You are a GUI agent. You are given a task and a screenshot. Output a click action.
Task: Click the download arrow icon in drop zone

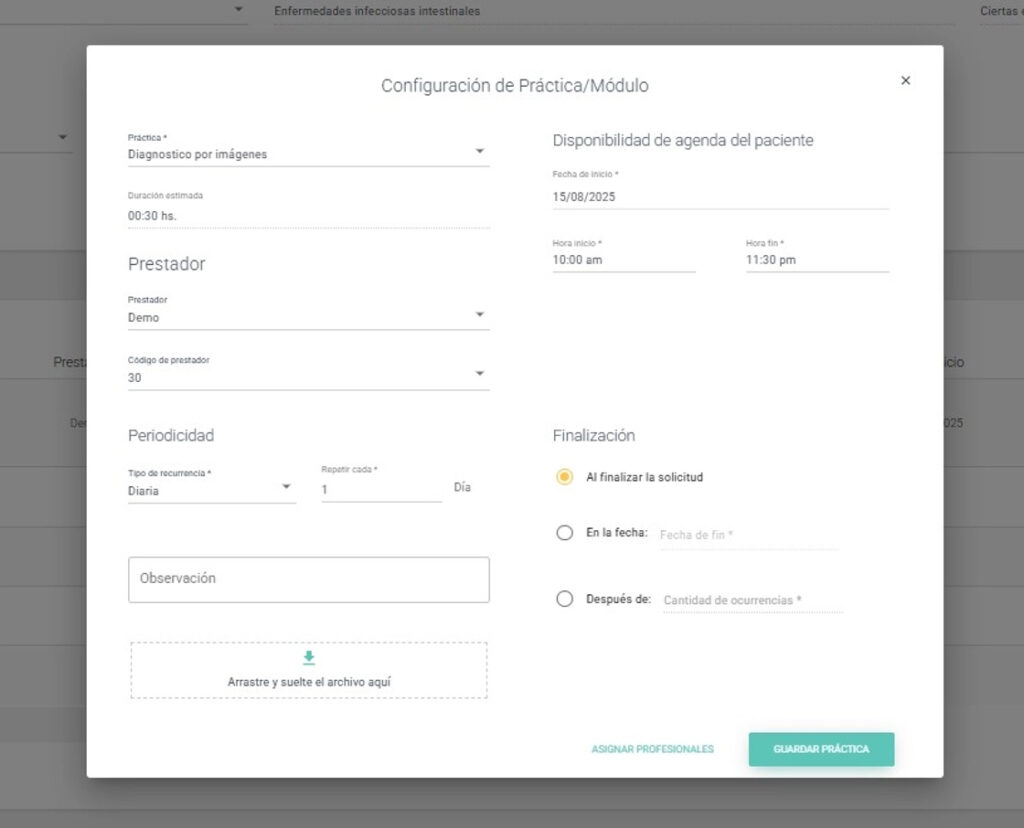point(309,657)
